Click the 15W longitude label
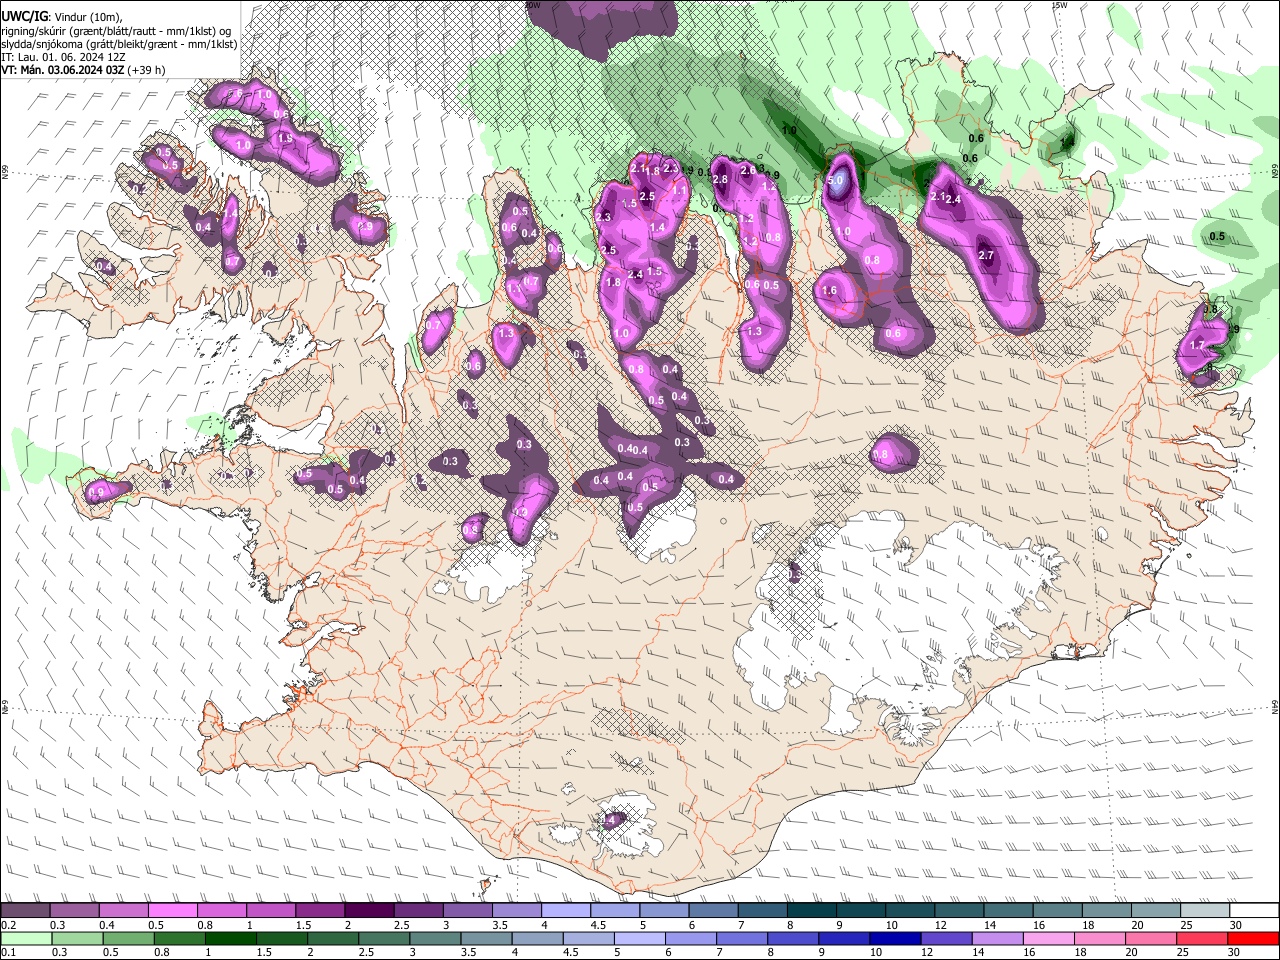 click(1060, 5)
